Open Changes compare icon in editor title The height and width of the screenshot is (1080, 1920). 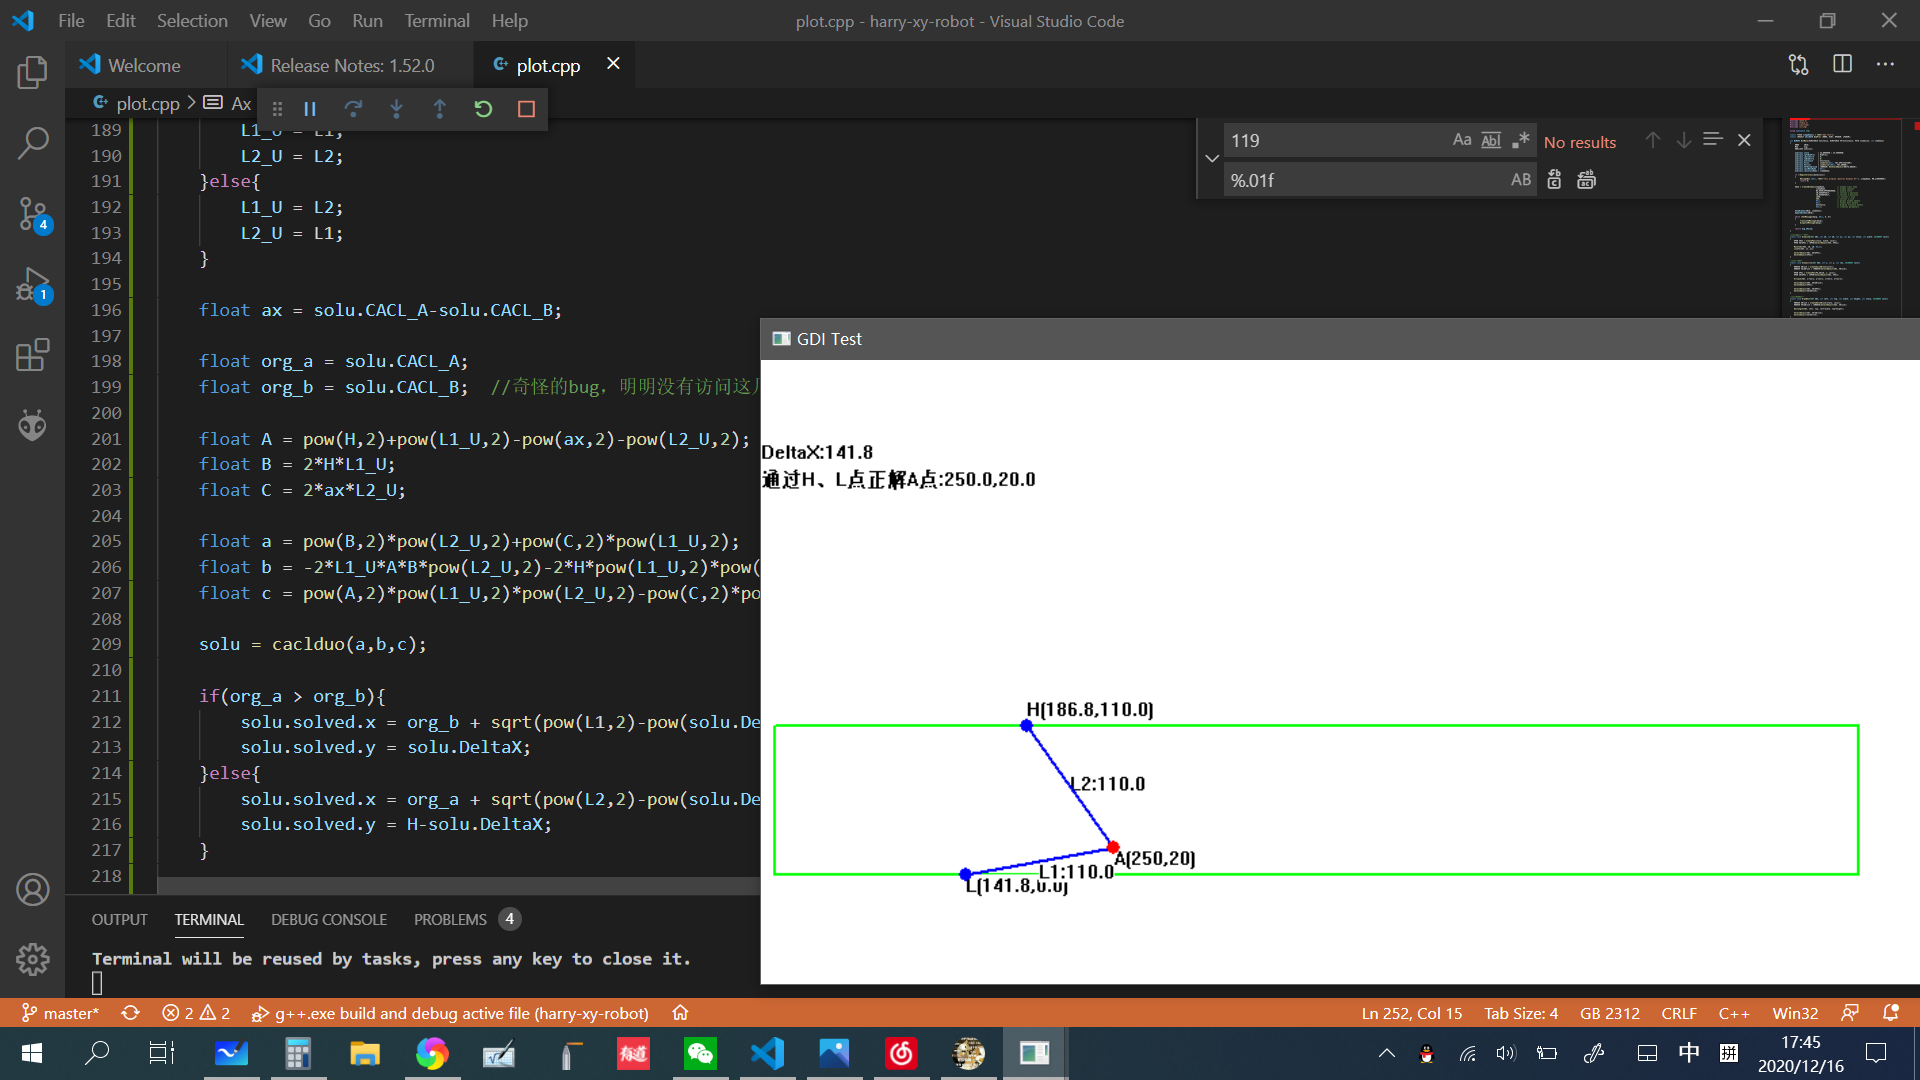[1798, 65]
